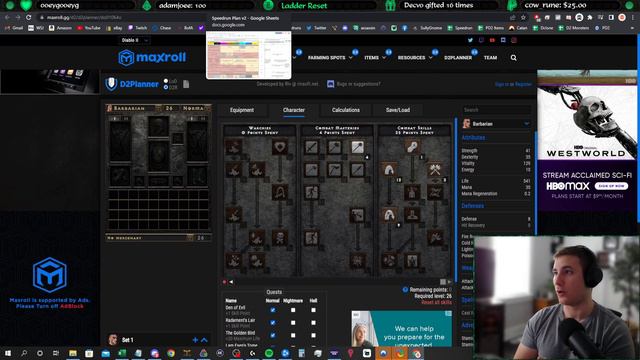Image resolution: width=640 pixels, height=360 pixels.
Task: Switch to the Equipment tab
Action: pyautogui.click(x=242, y=110)
